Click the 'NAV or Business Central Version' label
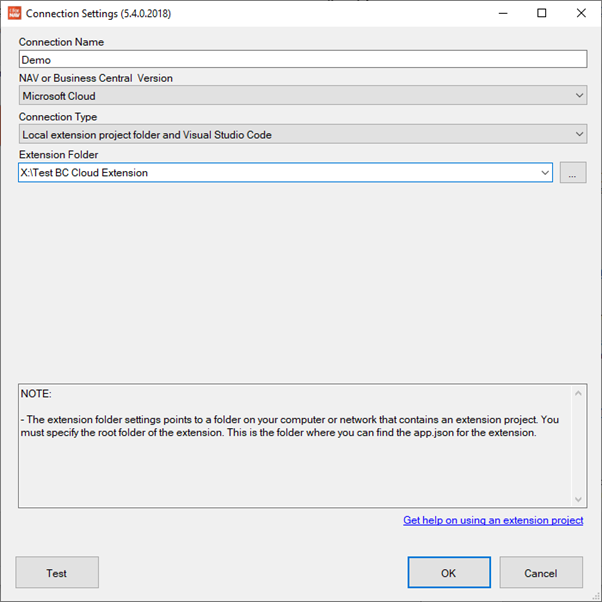This screenshot has width=602, height=602. [96, 78]
